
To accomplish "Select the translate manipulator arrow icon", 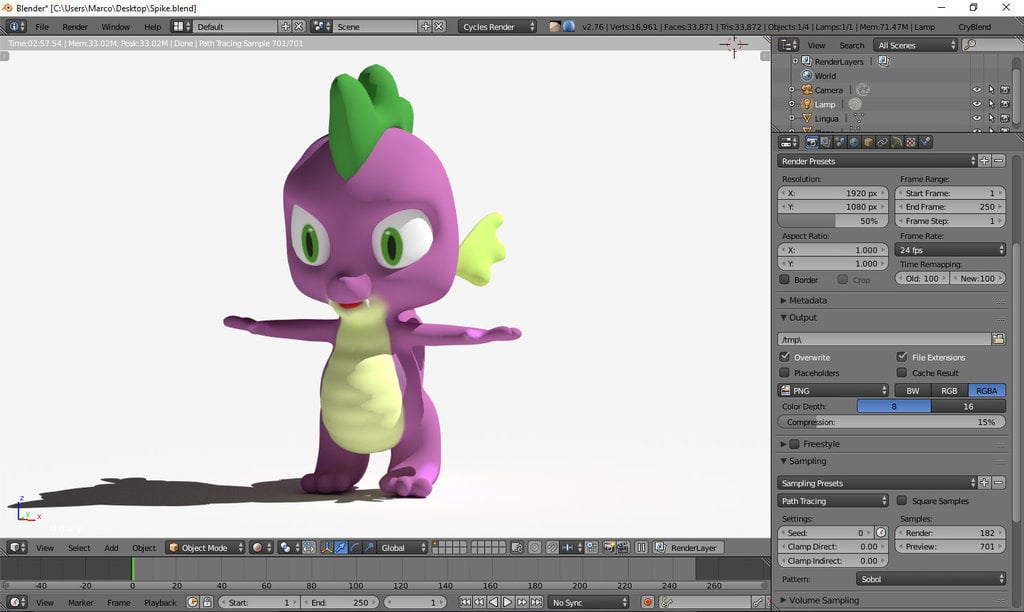I will [341, 547].
